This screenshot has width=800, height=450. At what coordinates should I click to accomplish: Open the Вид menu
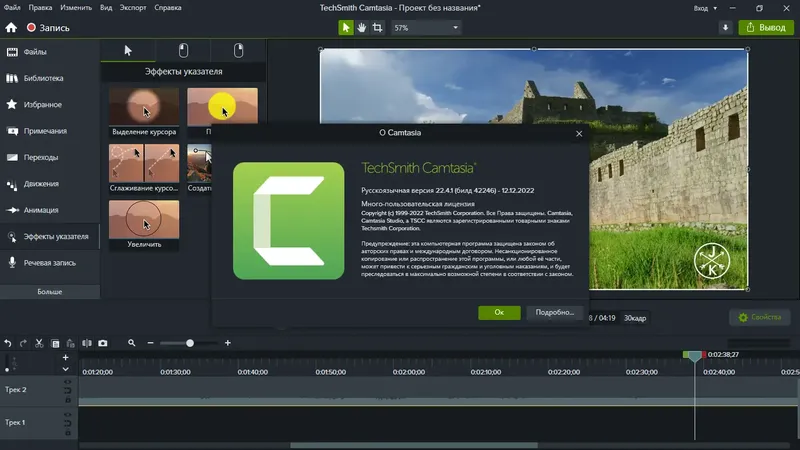pyautogui.click(x=106, y=8)
